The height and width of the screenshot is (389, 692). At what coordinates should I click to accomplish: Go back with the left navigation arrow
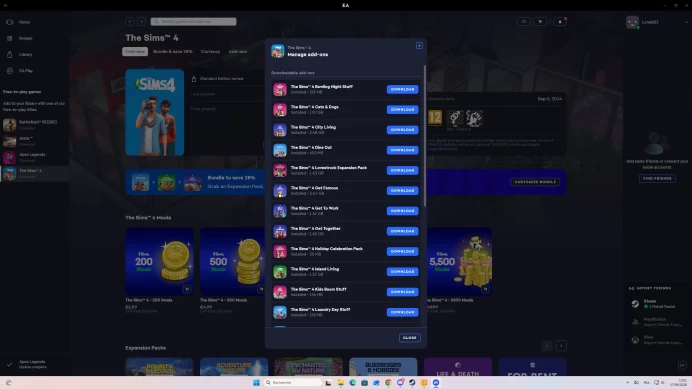point(129,22)
